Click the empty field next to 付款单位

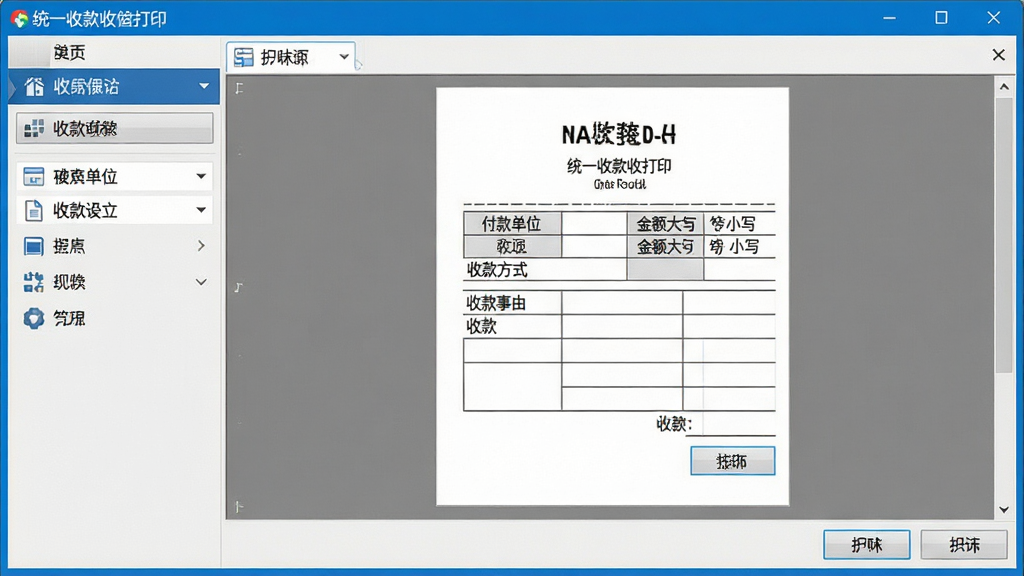(x=594, y=224)
